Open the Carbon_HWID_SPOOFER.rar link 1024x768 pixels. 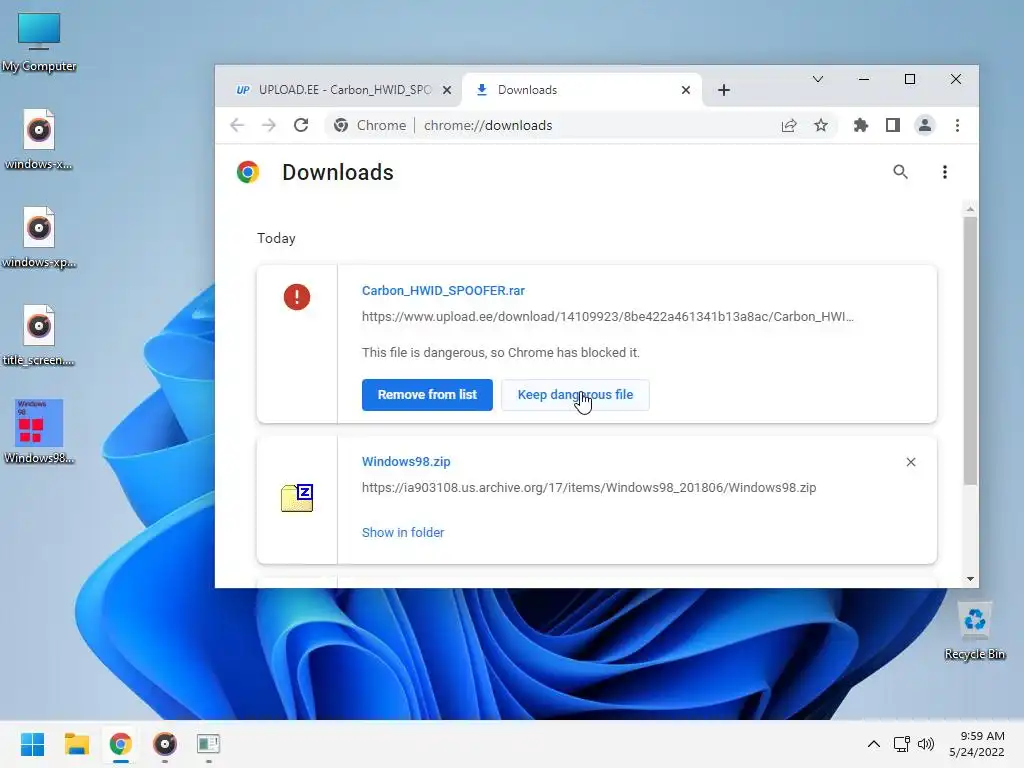tap(443, 291)
